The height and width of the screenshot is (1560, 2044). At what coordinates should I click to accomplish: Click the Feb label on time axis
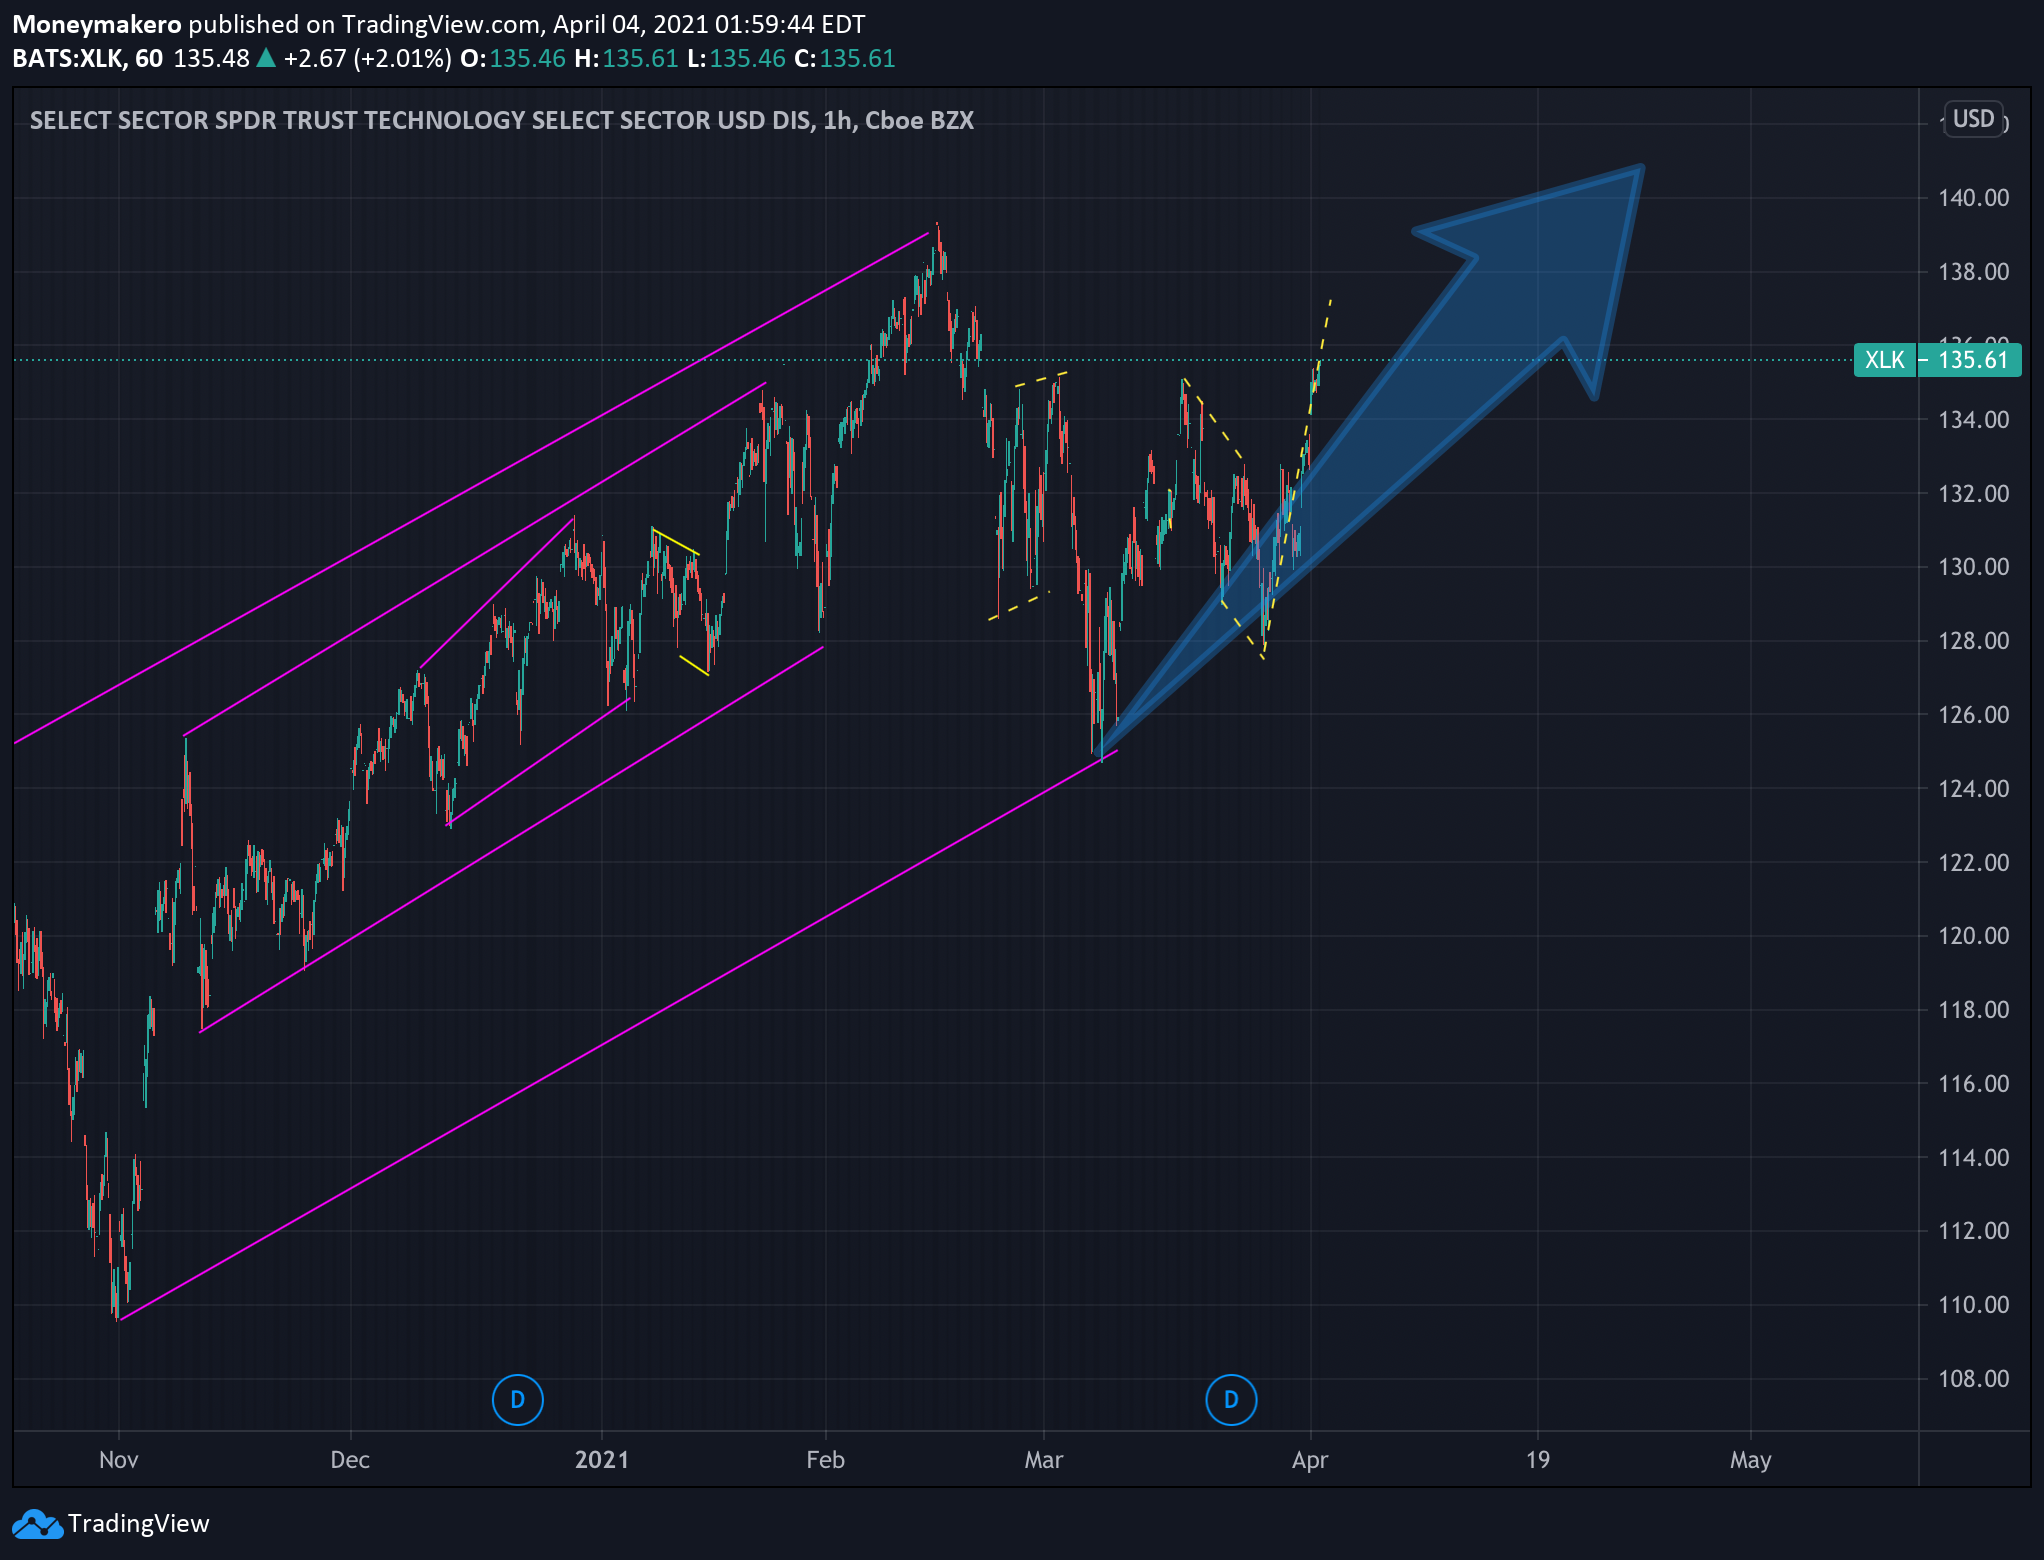click(x=826, y=1460)
